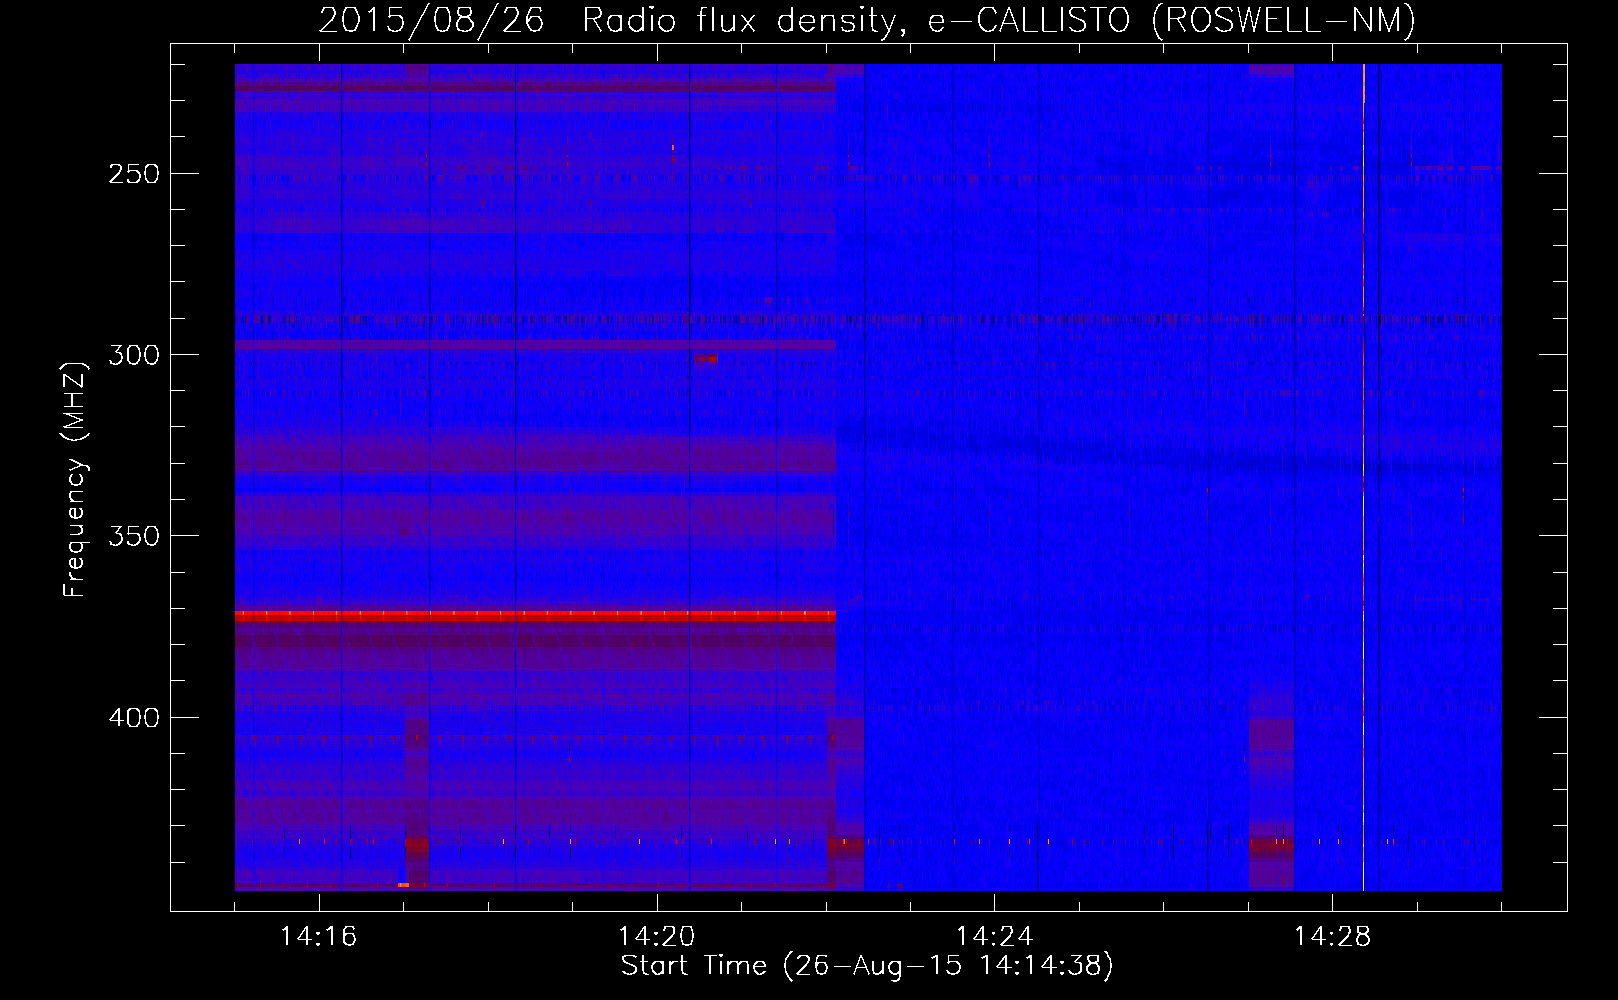Click the bright red horizontal emission band
Screen dimensions: 1618x1000
coord(535,616)
